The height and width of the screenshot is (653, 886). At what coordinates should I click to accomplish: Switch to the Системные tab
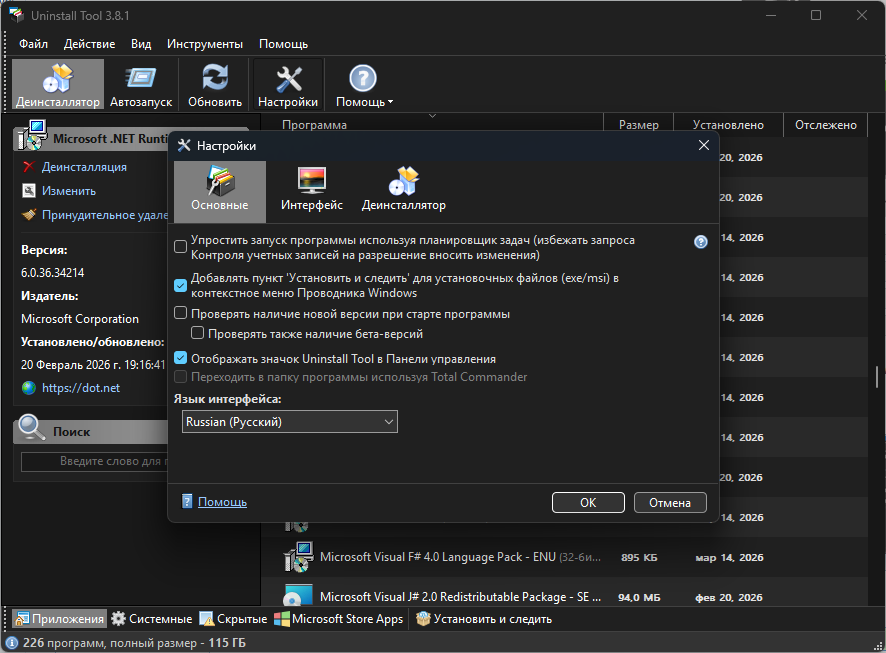[151, 619]
